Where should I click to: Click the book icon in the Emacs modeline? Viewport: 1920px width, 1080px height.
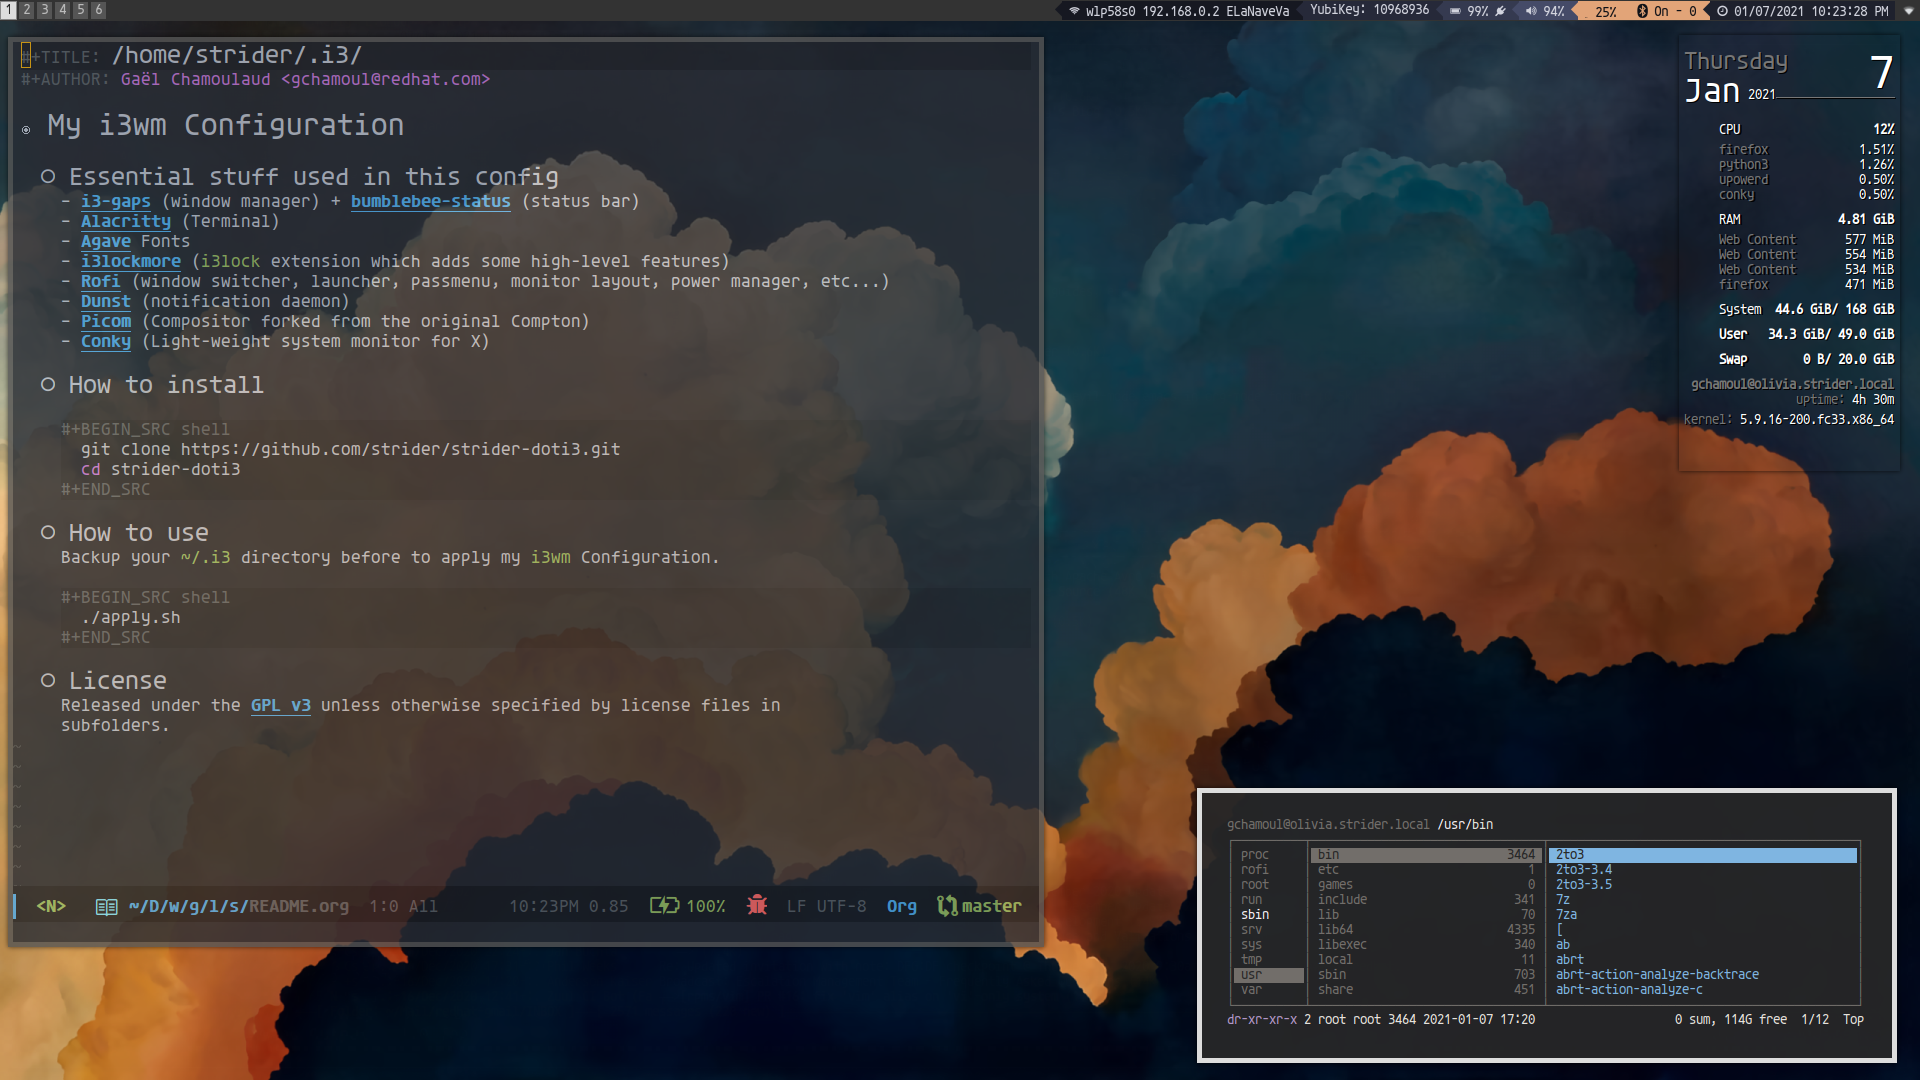click(x=106, y=906)
